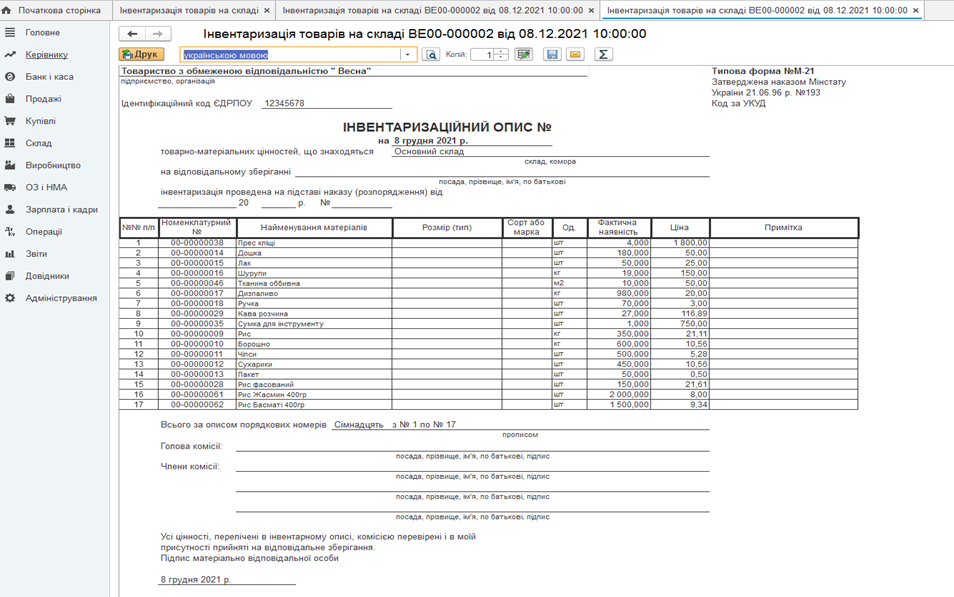Click the save to disk icon
The image size is (954, 597).
point(552,55)
